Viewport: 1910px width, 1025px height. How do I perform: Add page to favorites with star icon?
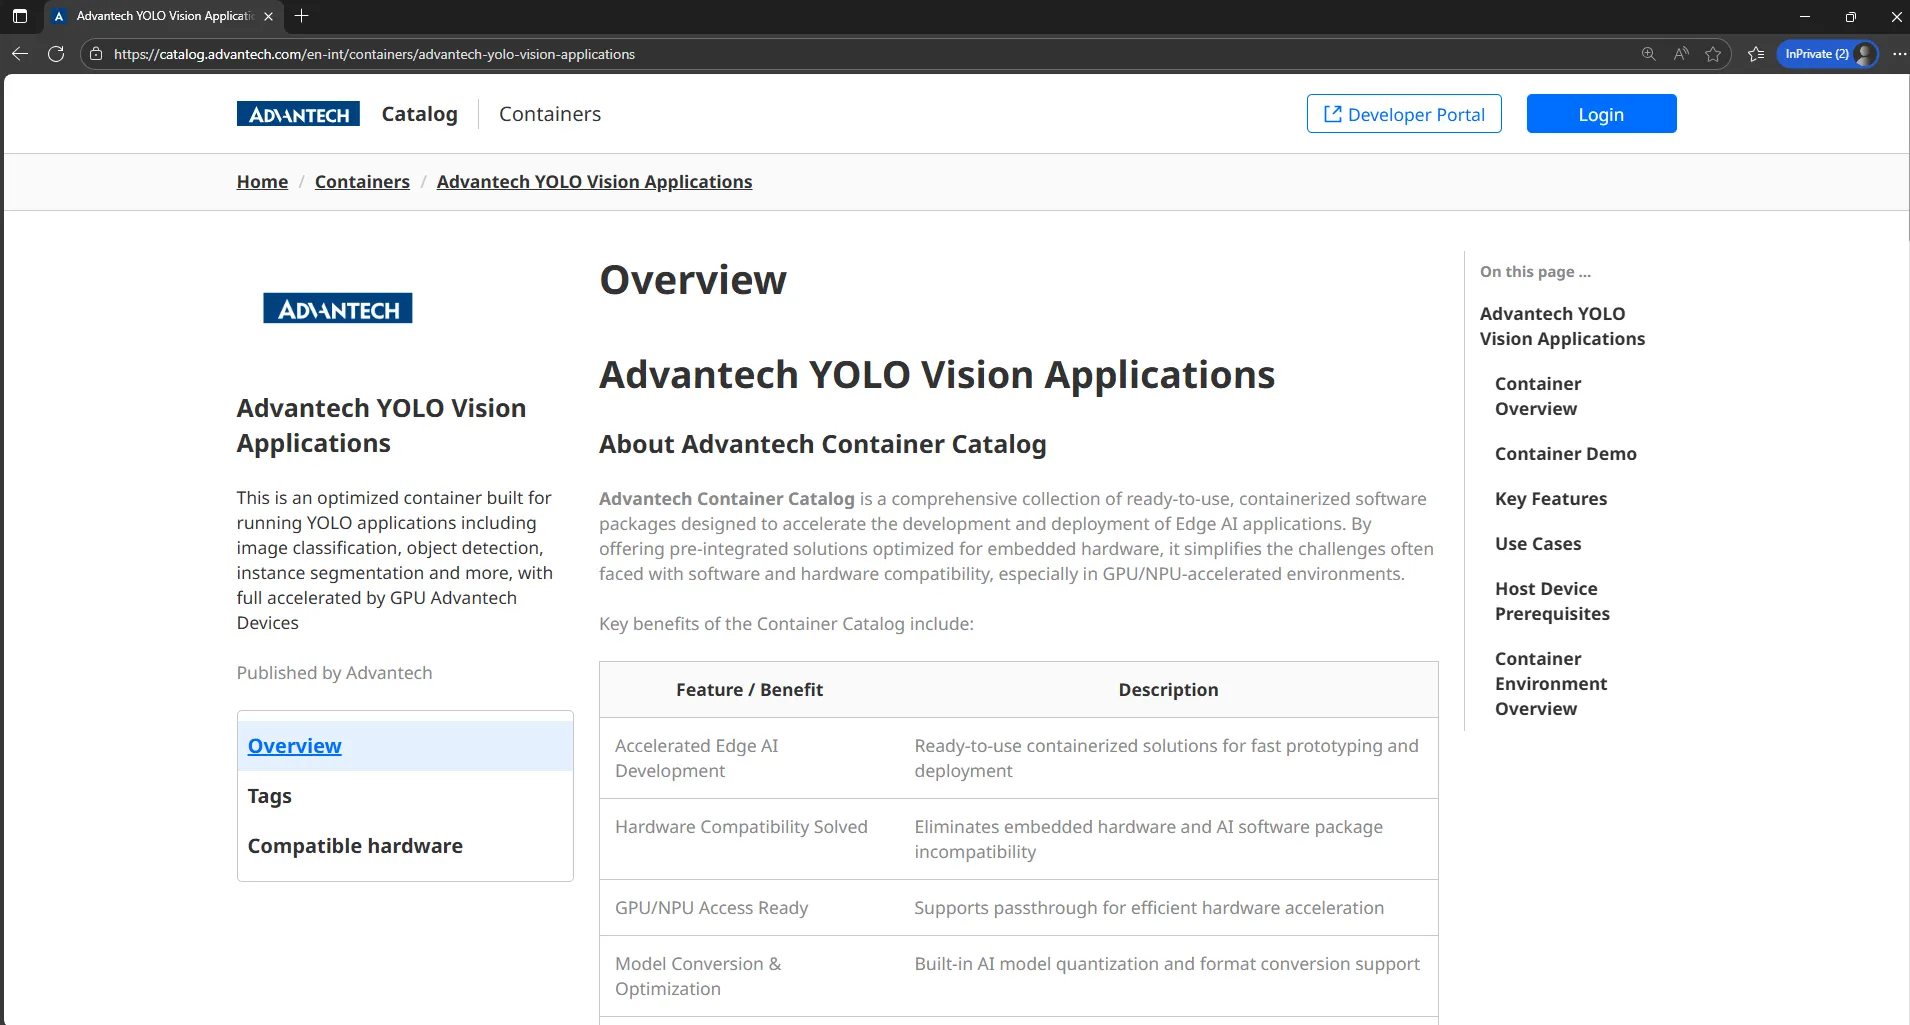tap(1713, 54)
